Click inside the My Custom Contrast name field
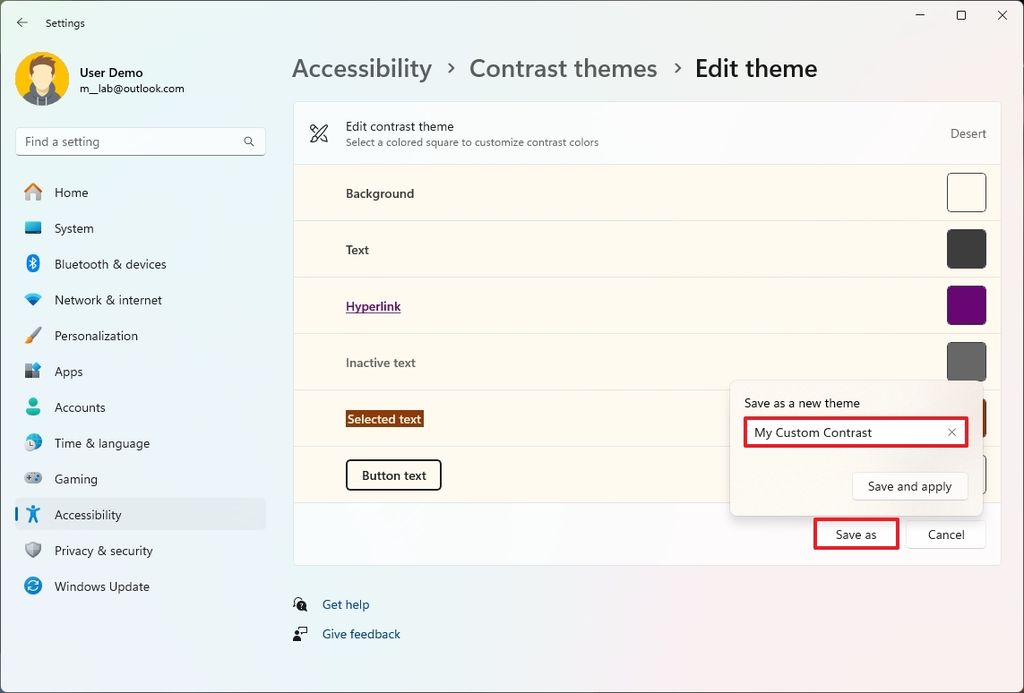Screen dimensions: 1024x693 (x=840, y=432)
